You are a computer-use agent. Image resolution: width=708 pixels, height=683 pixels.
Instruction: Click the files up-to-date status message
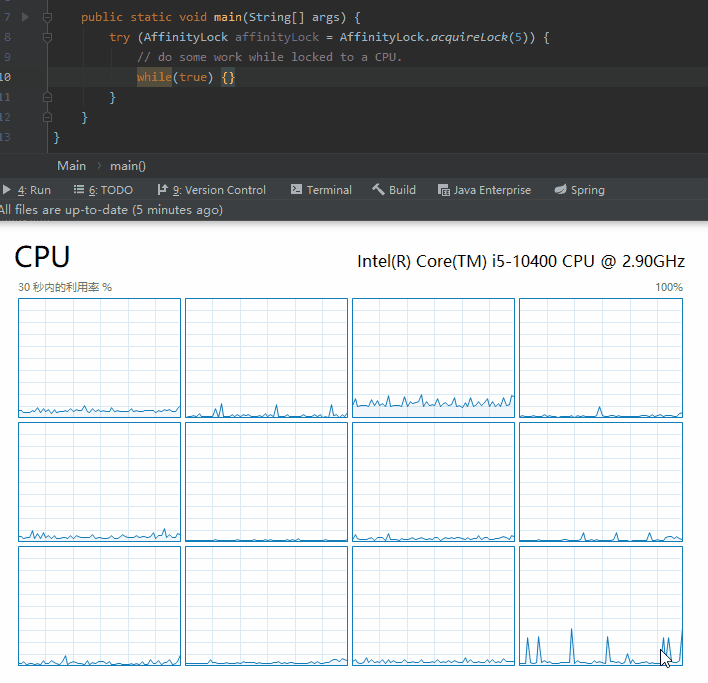[110, 210]
